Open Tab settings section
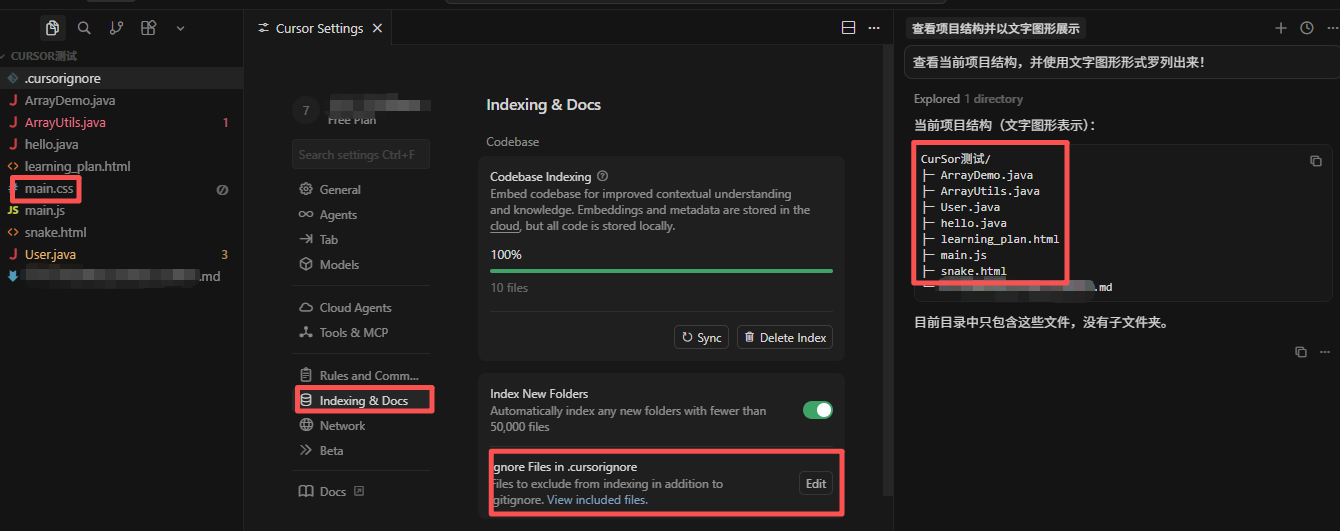The image size is (1340, 531). point(361,239)
